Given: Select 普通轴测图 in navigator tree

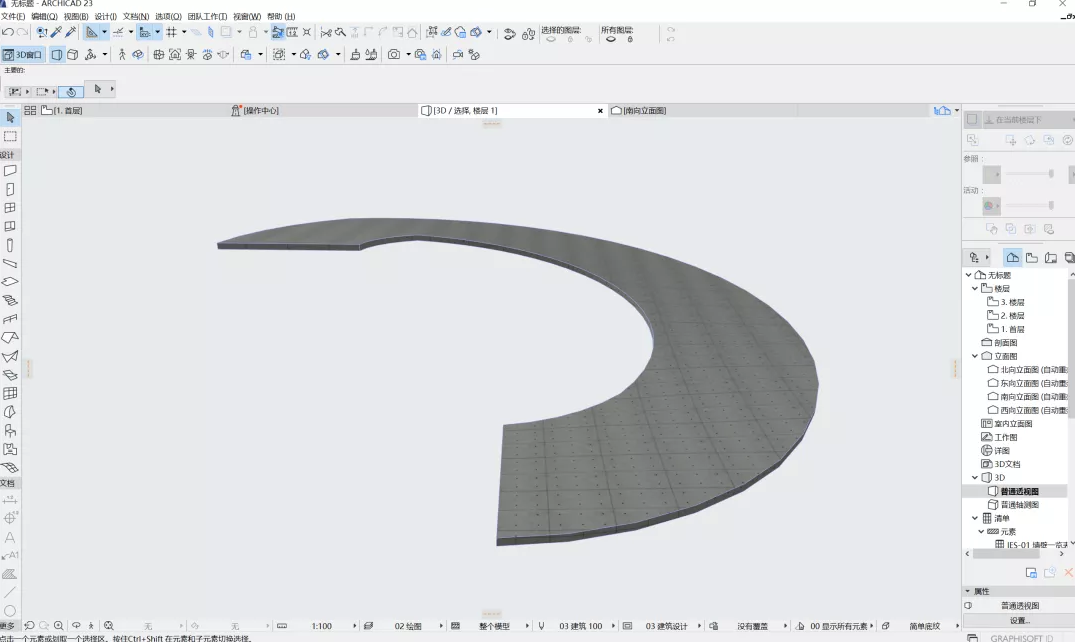Looking at the screenshot, I should (x=1019, y=505).
